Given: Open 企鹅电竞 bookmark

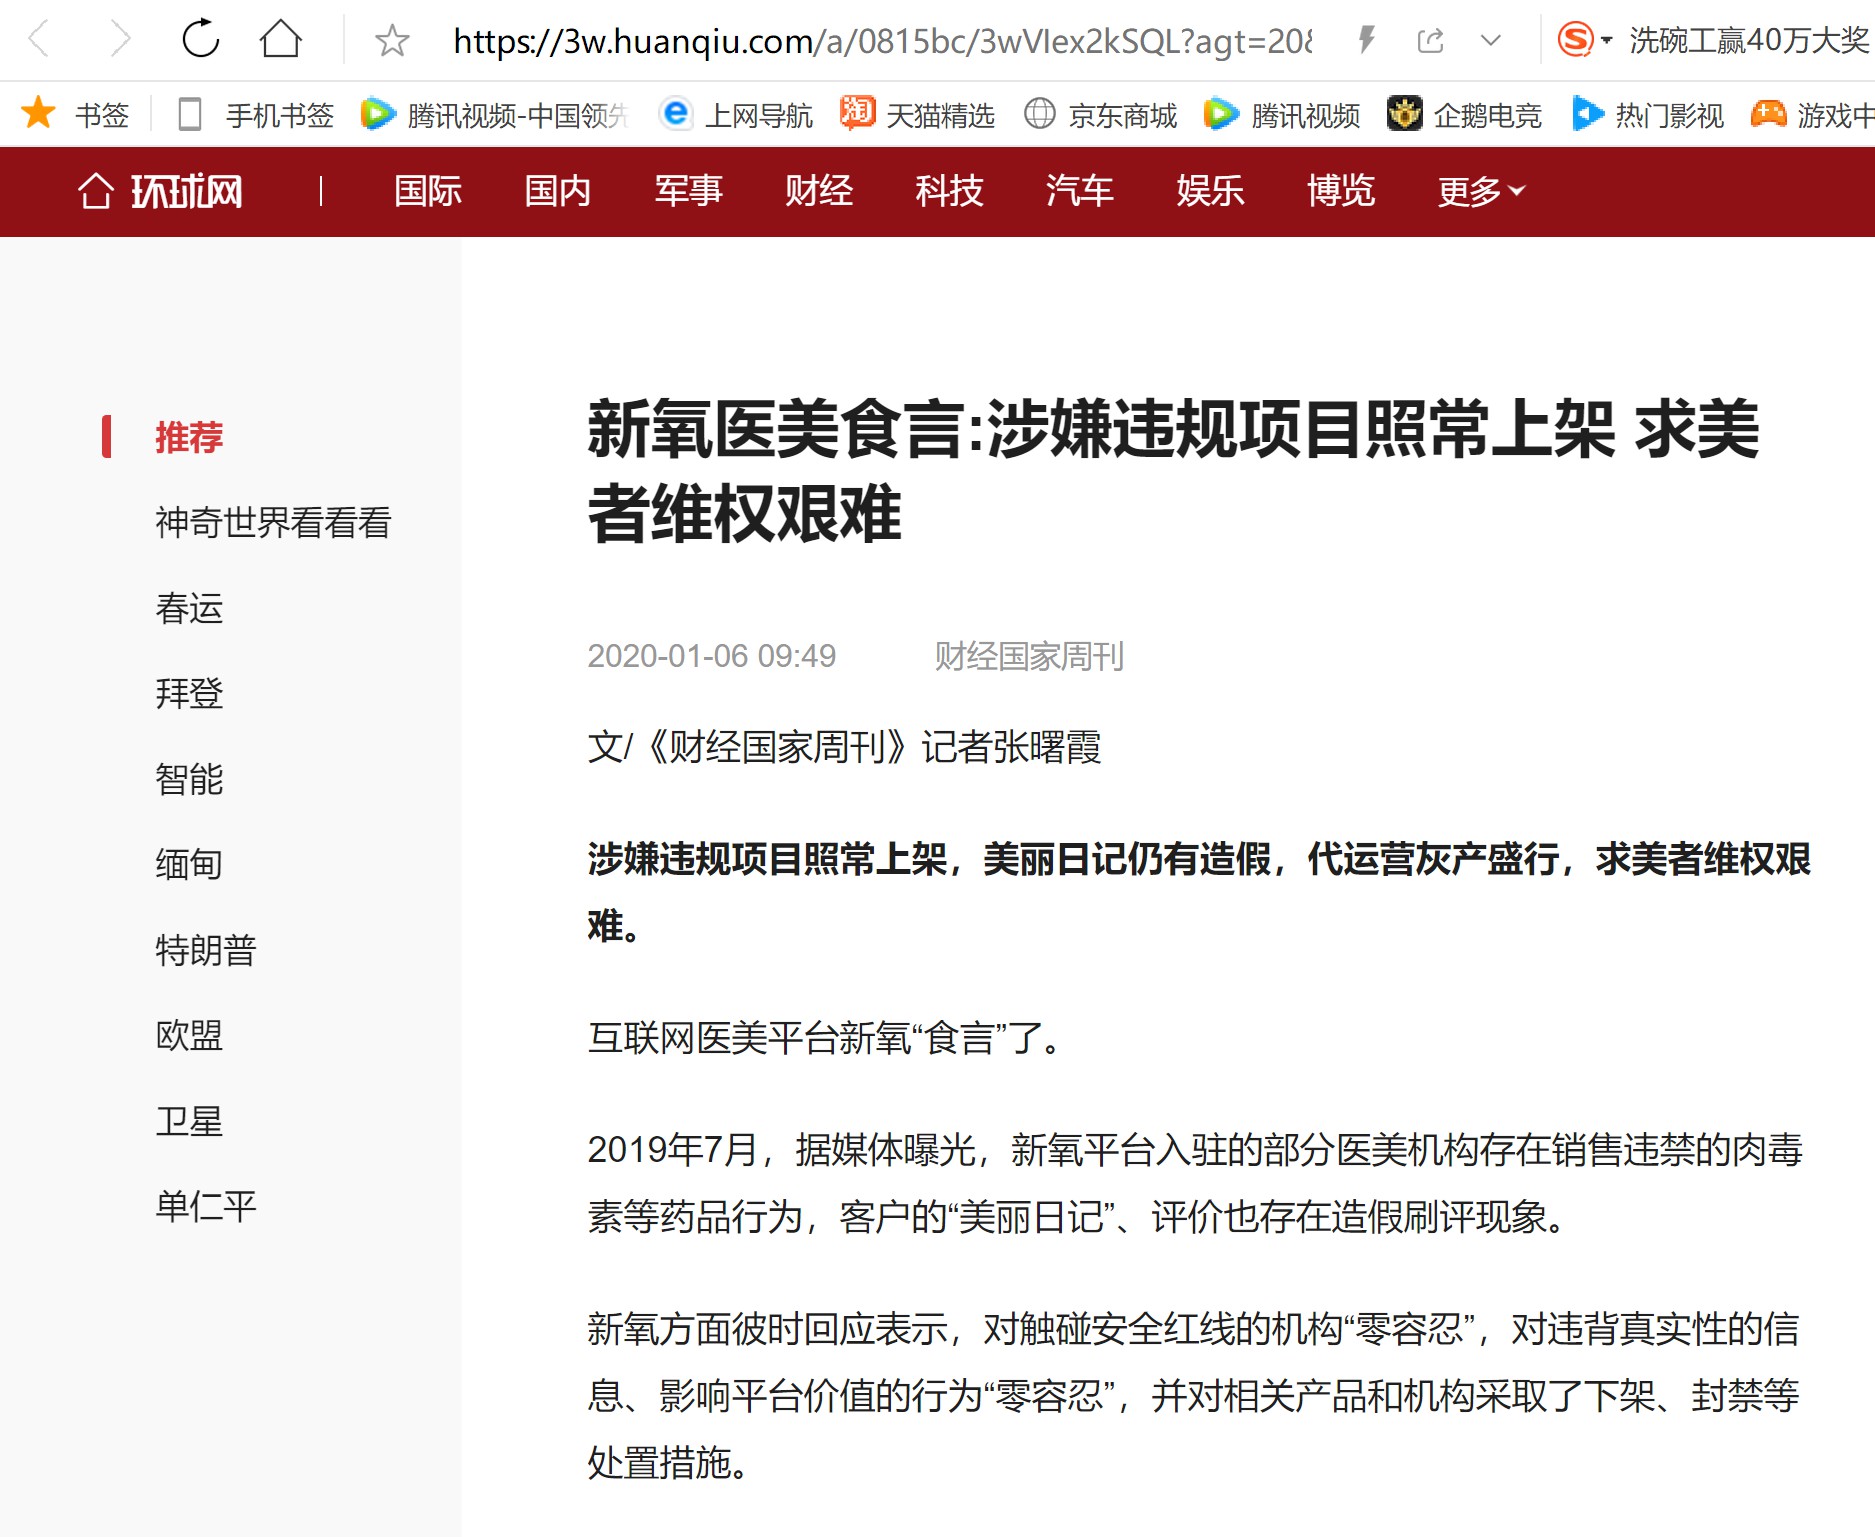Looking at the screenshot, I should click(x=1465, y=115).
